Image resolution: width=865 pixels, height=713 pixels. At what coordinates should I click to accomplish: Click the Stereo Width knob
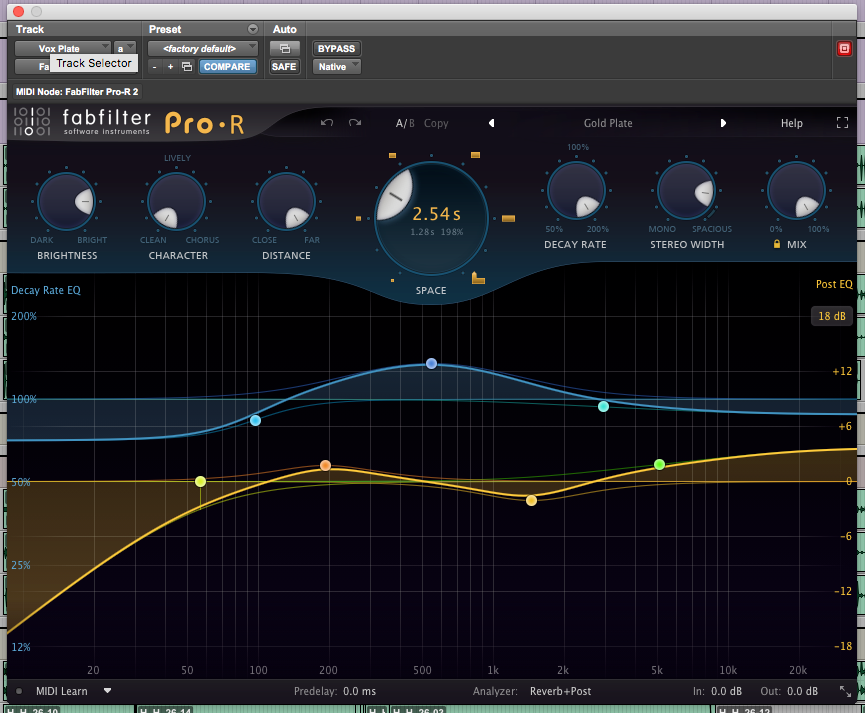pyautogui.click(x=686, y=190)
